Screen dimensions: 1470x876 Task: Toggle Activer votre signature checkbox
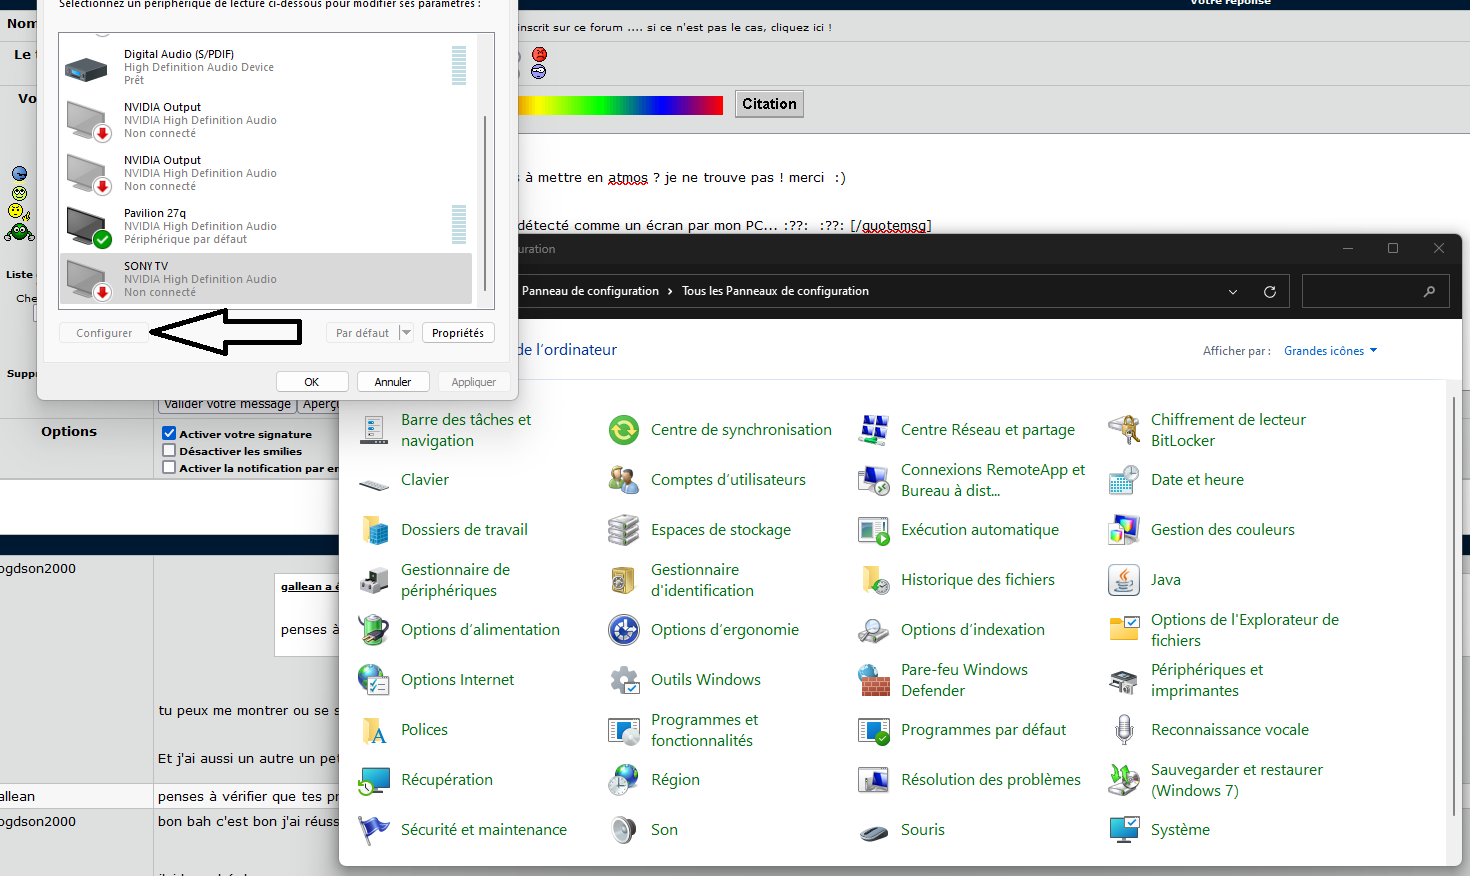169,434
